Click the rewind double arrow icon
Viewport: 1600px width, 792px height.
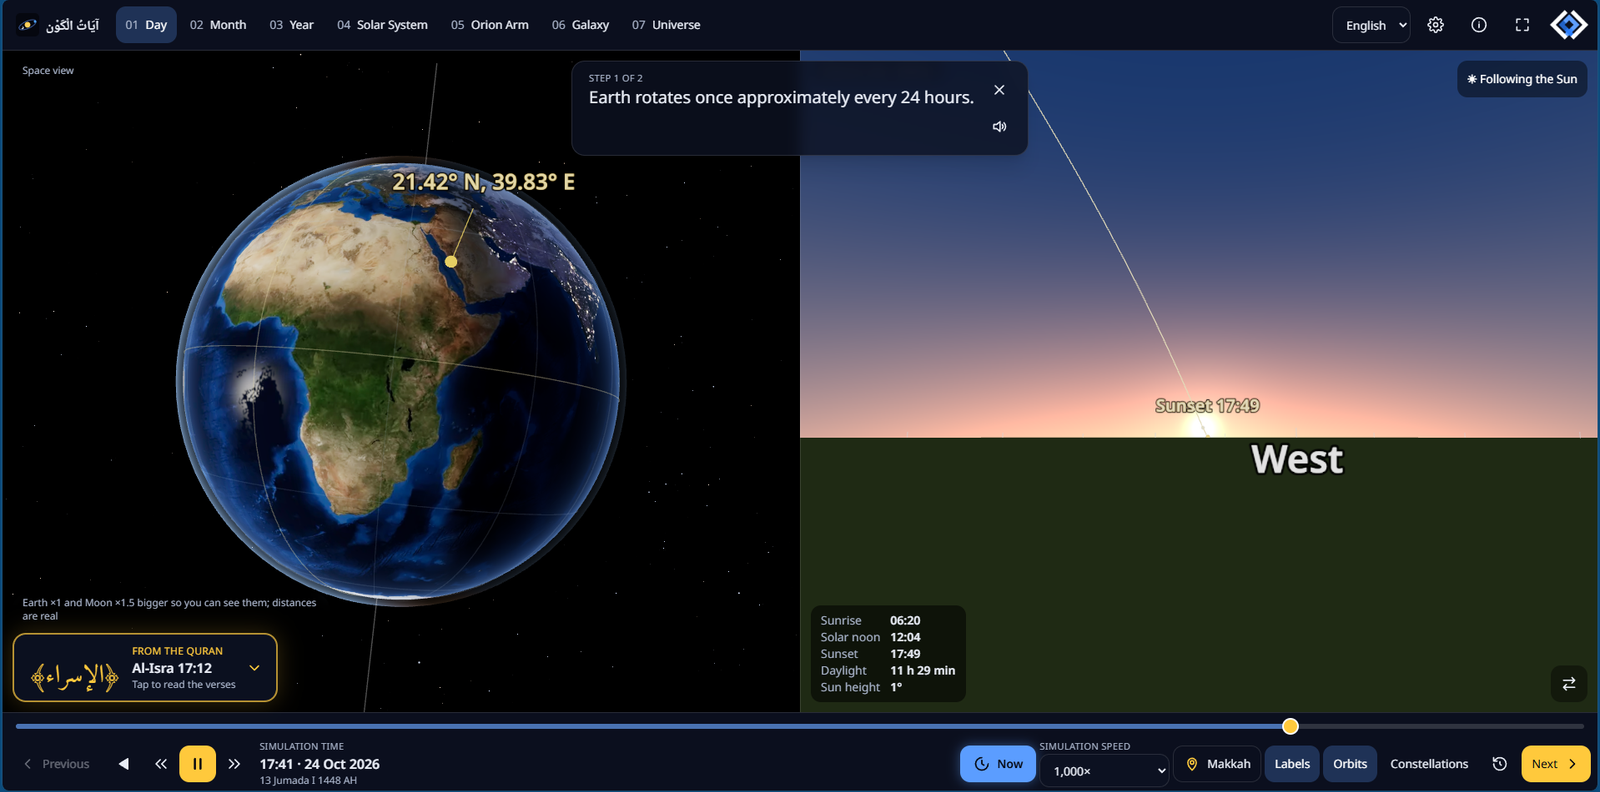point(161,764)
